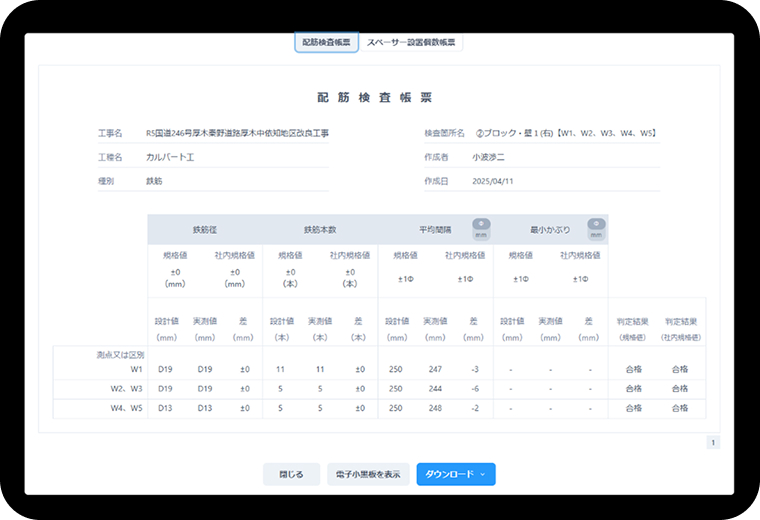Expand the ダウンロード dropdown button
Viewport: 760px width, 520px height.
point(455,474)
